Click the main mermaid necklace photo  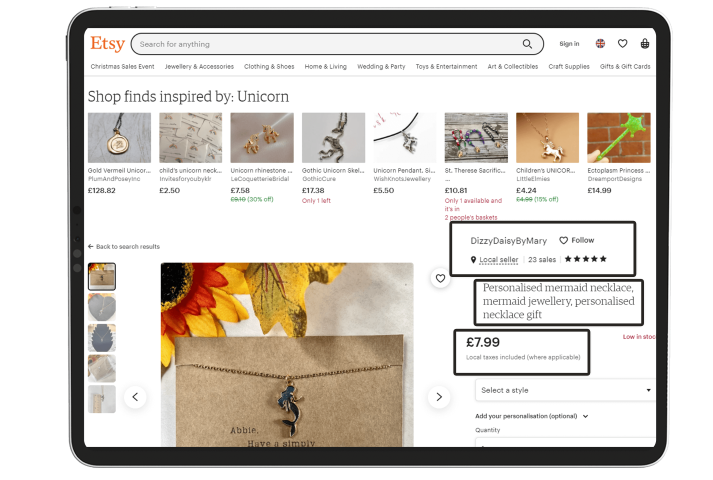coord(287,355)
